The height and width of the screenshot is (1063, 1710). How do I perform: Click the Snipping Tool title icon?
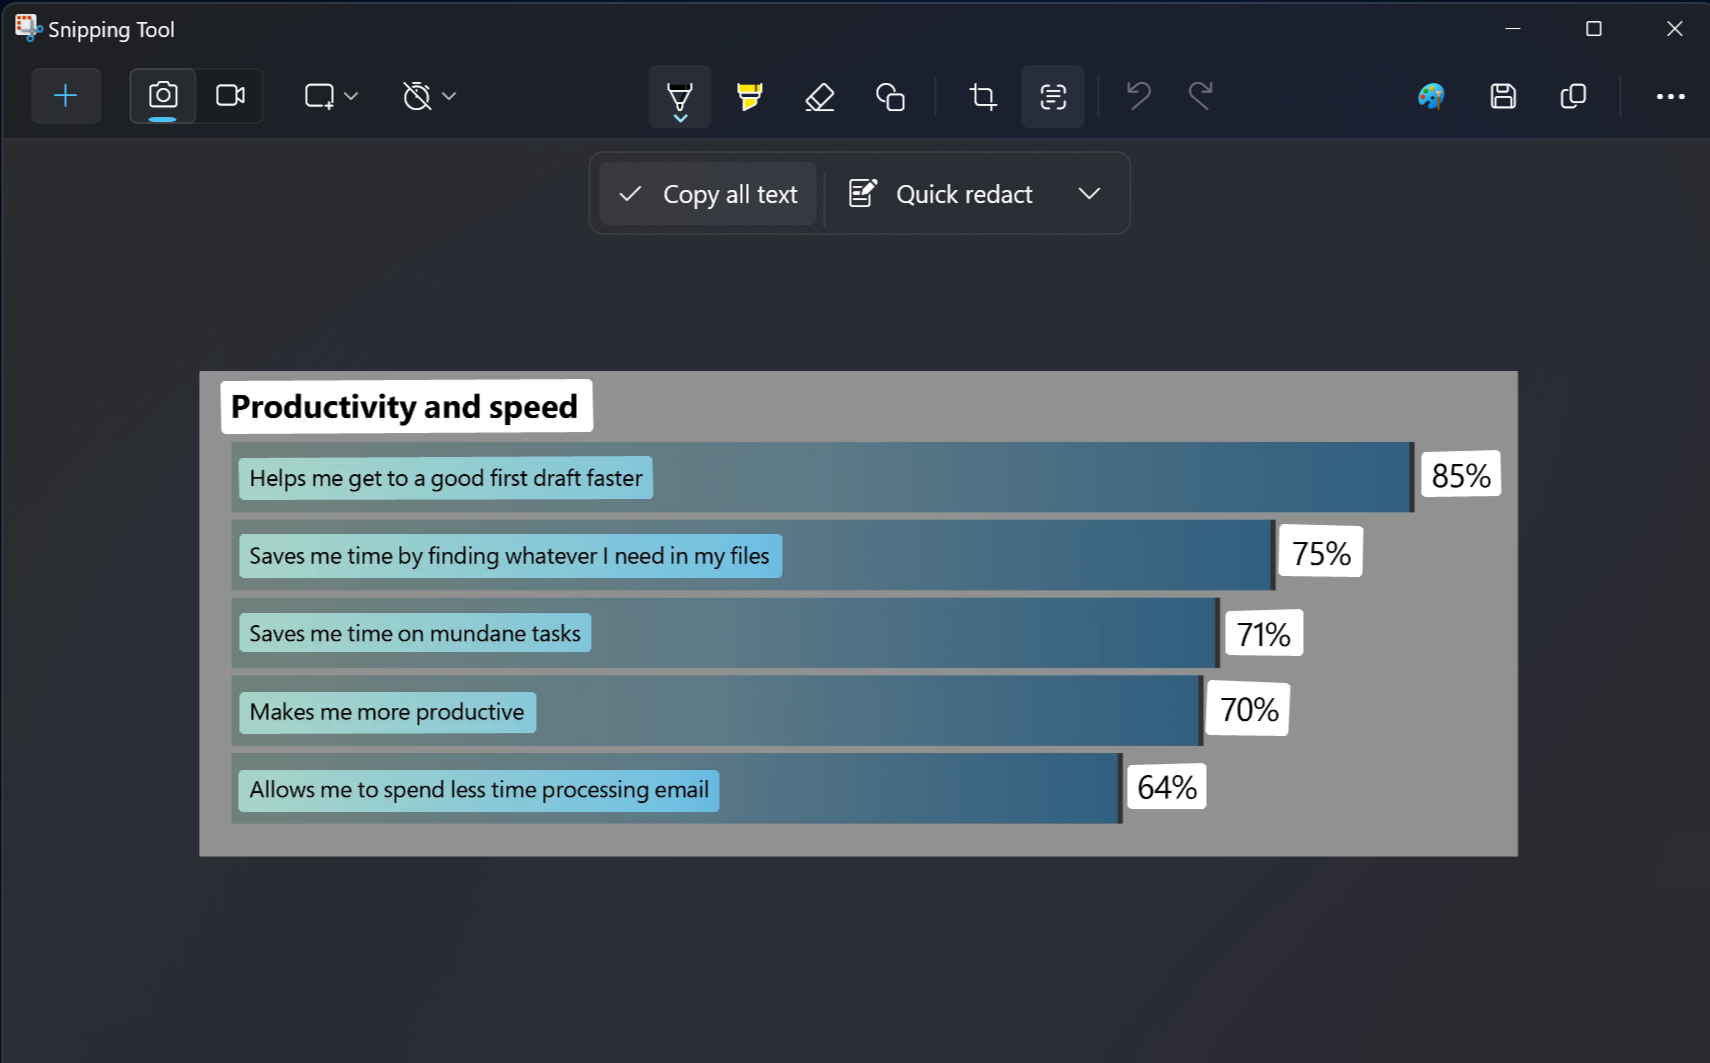pos(27,28)
